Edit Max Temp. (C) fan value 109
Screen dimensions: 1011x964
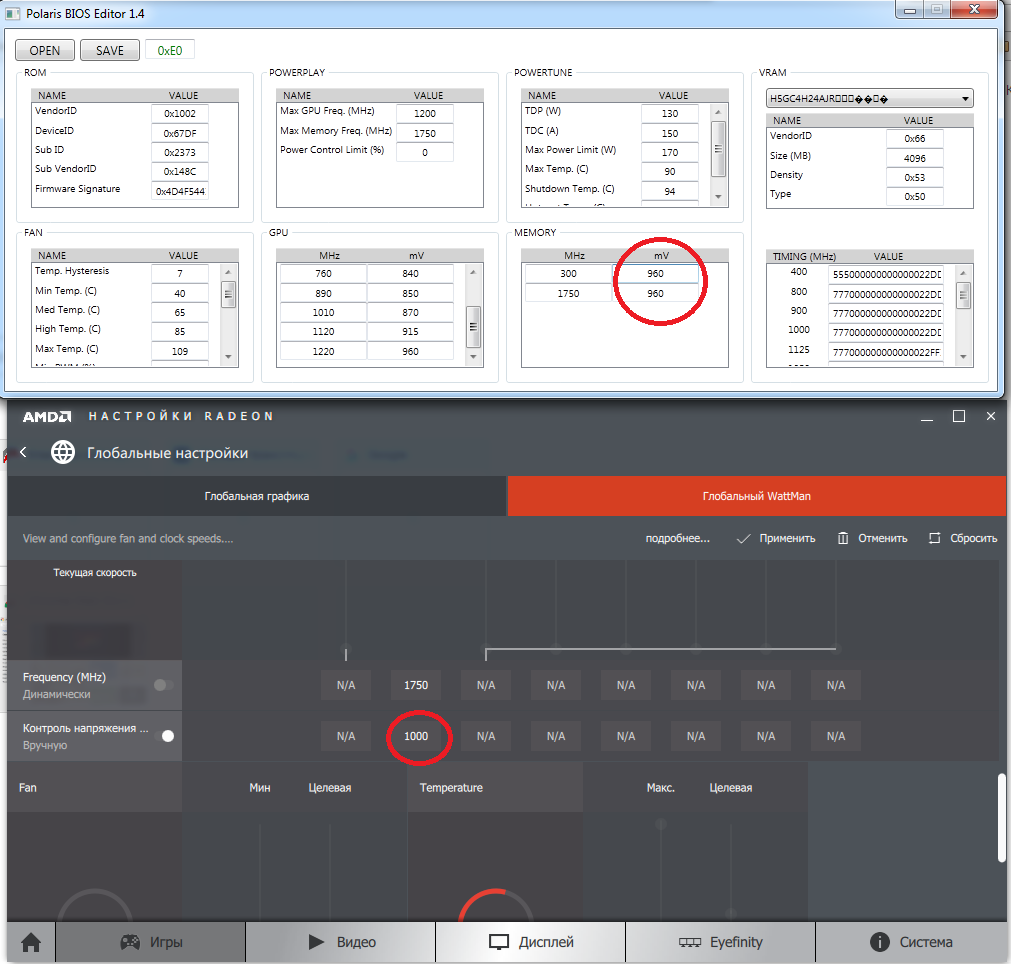[179, 351]
